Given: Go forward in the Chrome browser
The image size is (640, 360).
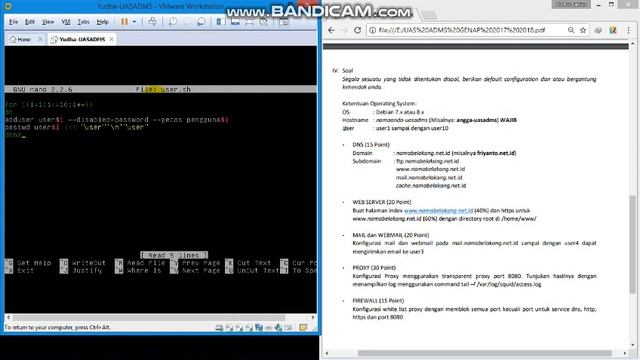Looking at the screenshot, I should coord(344,30).
